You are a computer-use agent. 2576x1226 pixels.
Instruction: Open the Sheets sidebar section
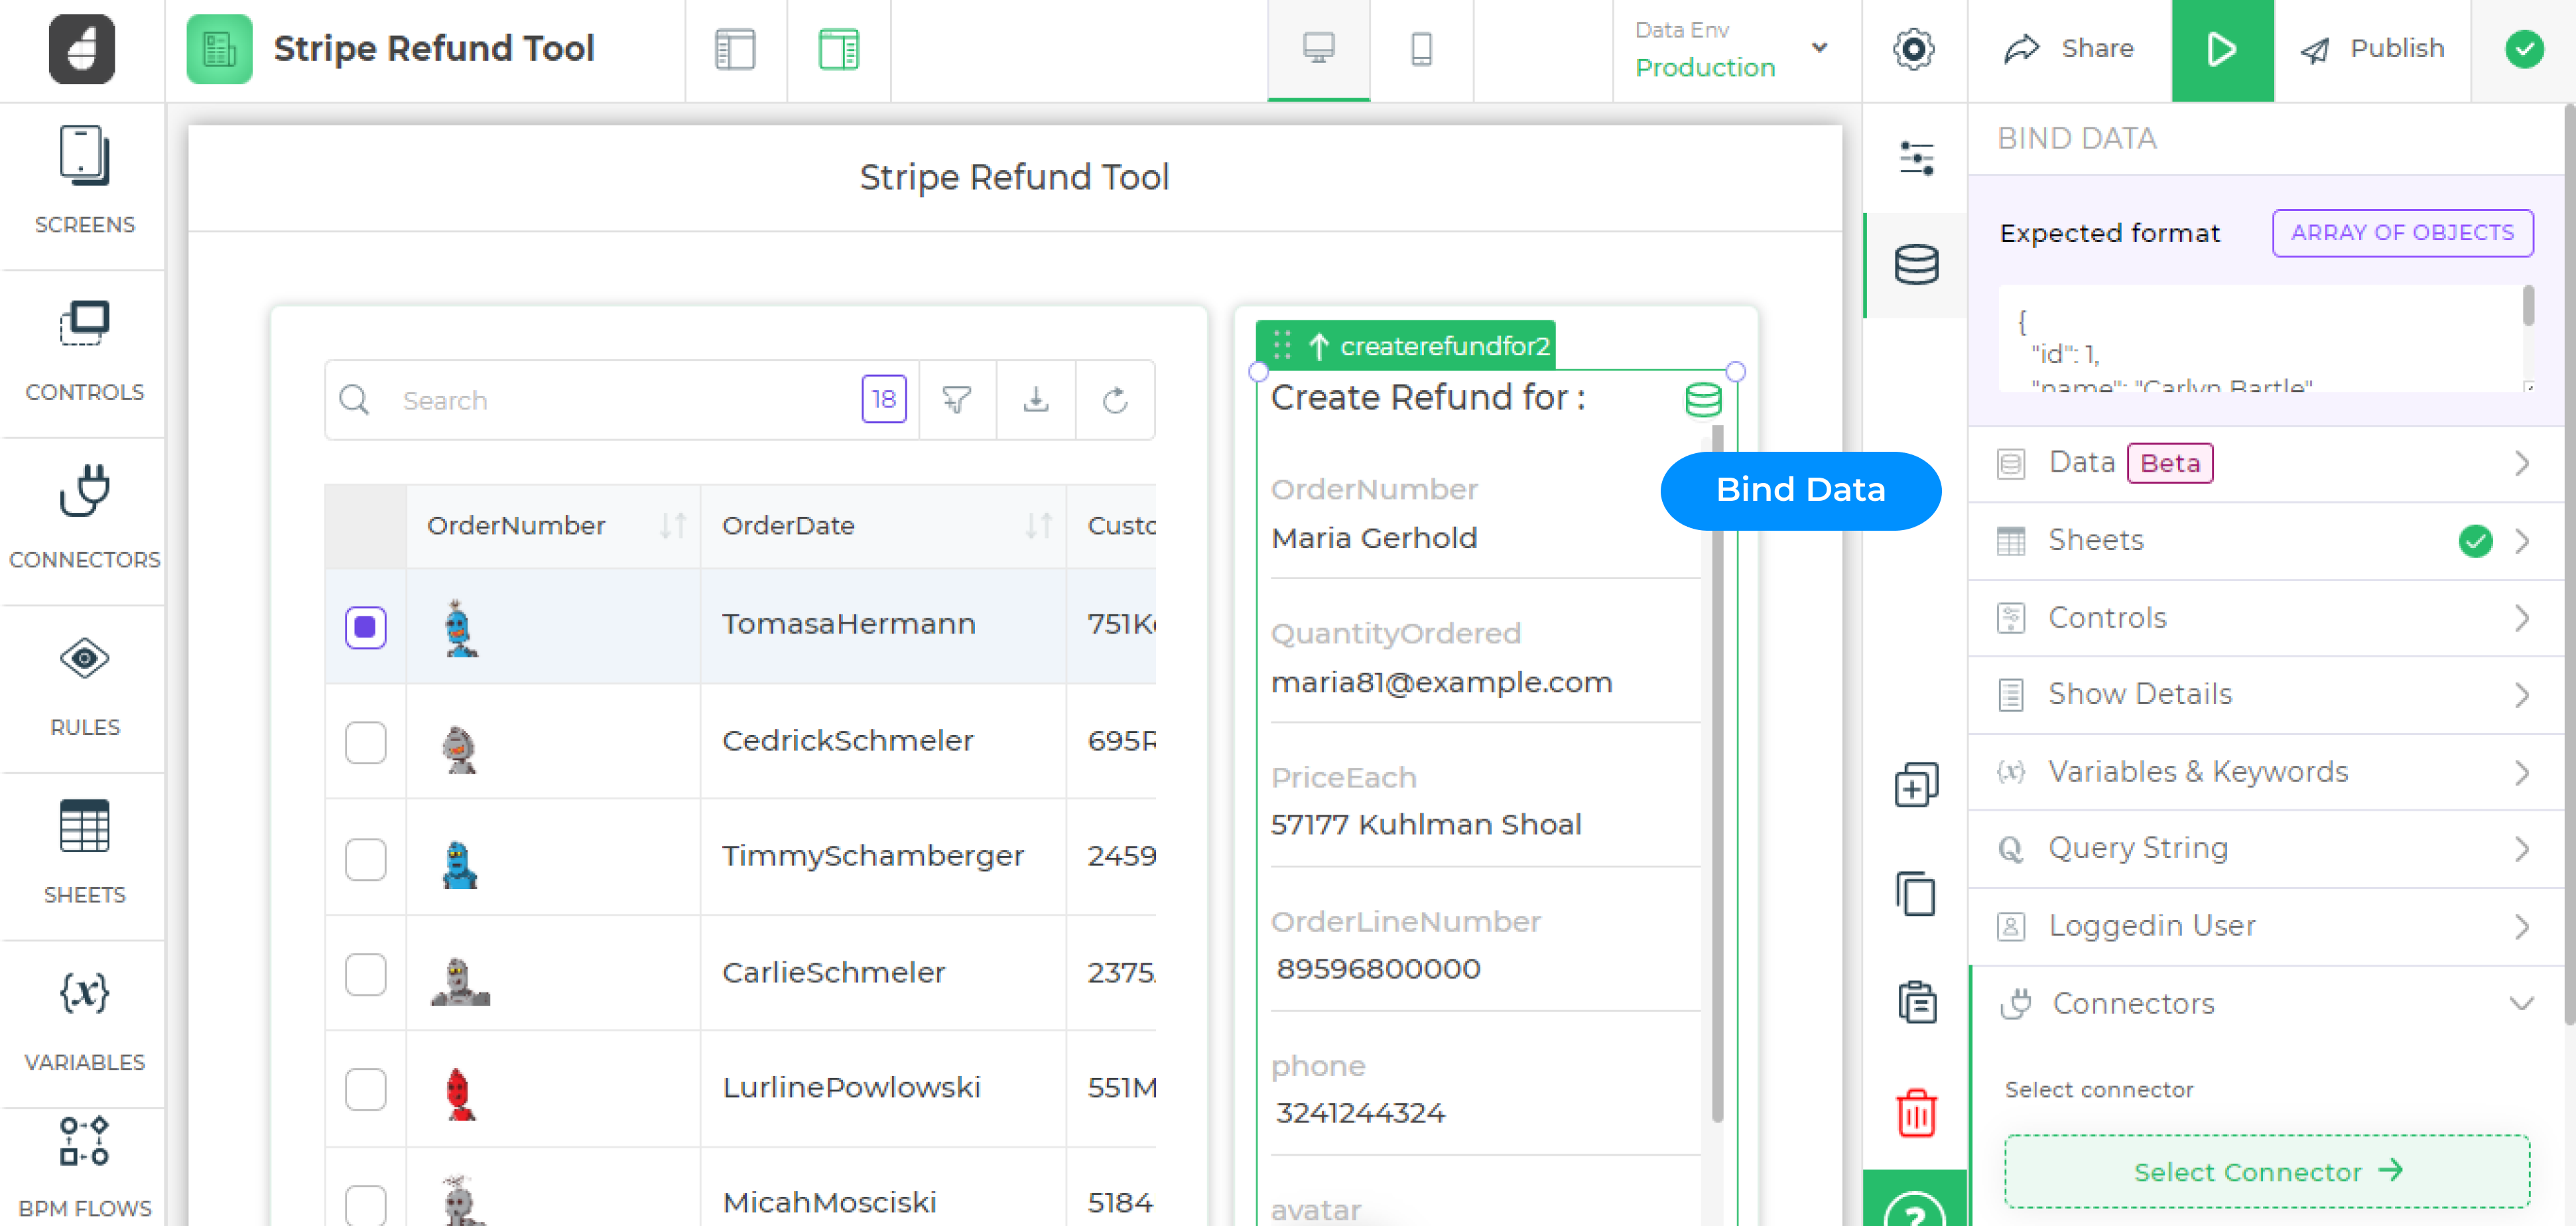[84, 853]
